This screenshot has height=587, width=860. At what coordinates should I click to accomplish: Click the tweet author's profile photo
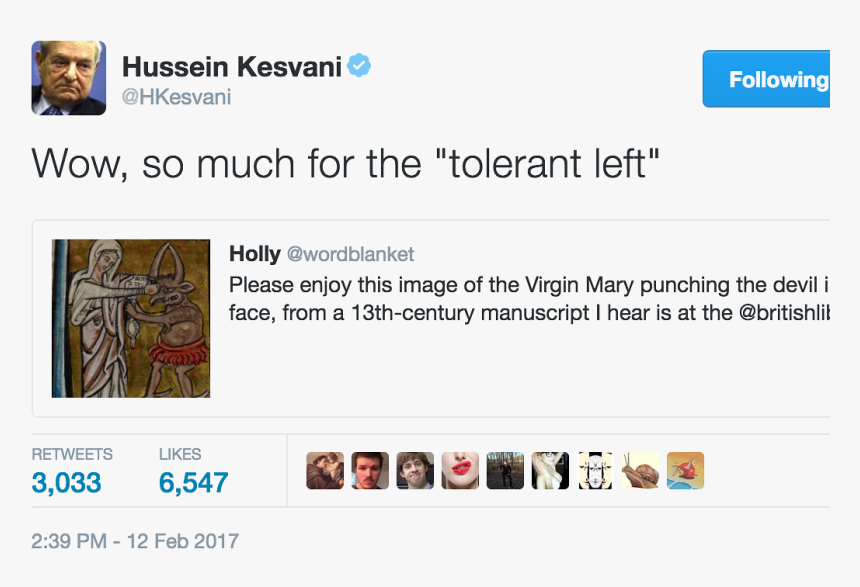68,78
